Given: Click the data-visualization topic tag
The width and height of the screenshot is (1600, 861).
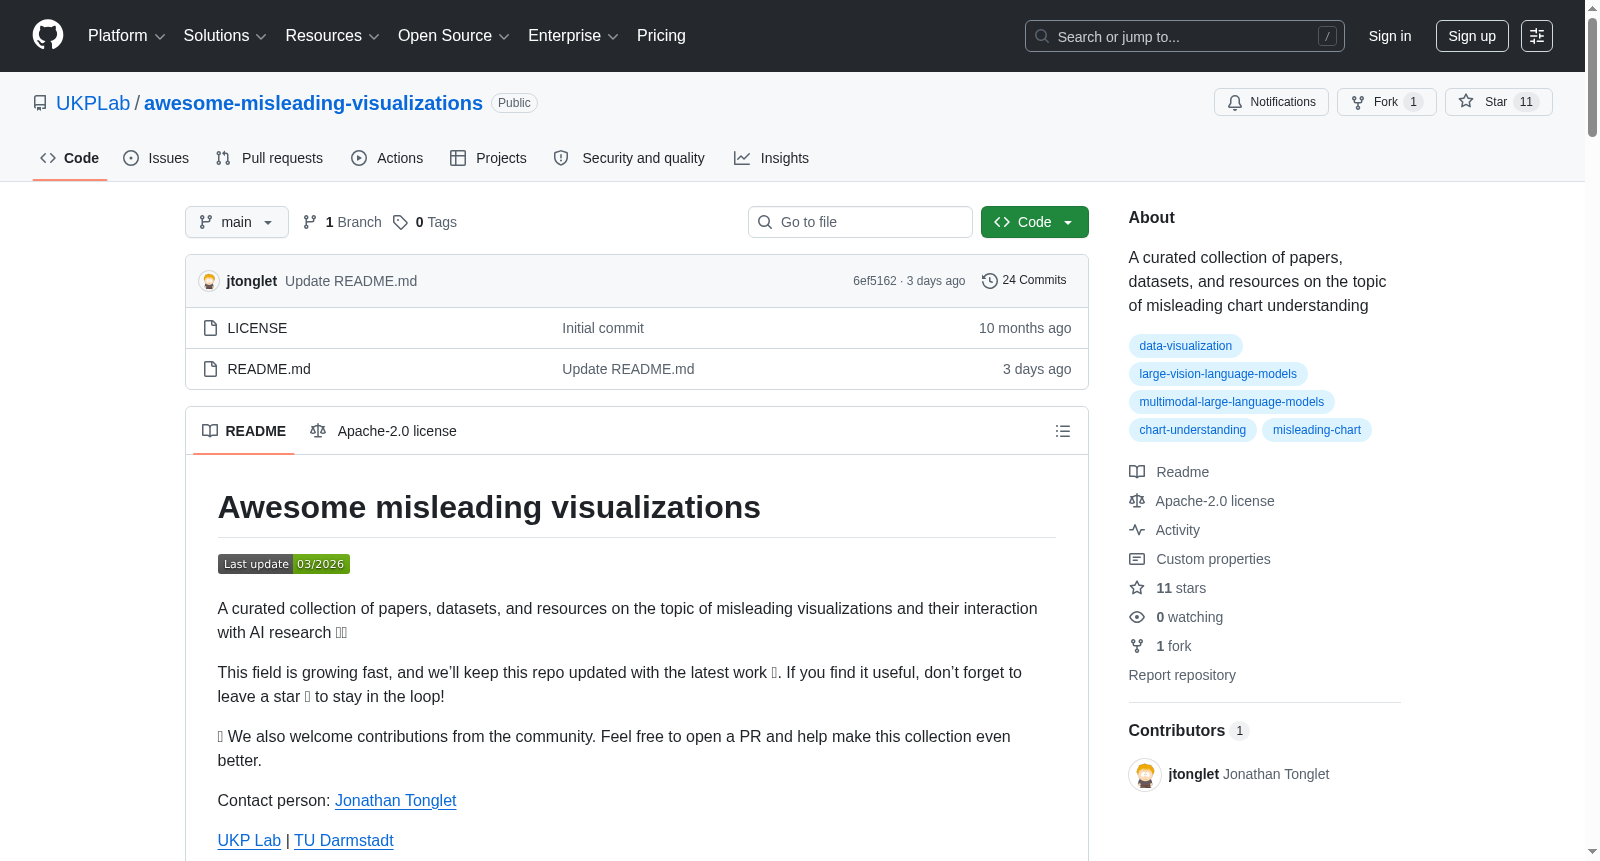Looking at the screenshot, I should tap(1185, 346).
